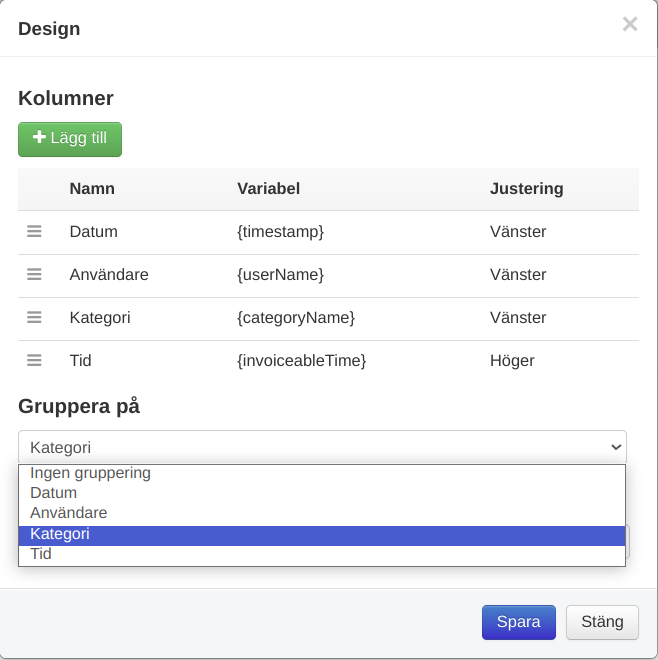Click the Lägg till add column button
658x660 pixels.
pos(70,139)
